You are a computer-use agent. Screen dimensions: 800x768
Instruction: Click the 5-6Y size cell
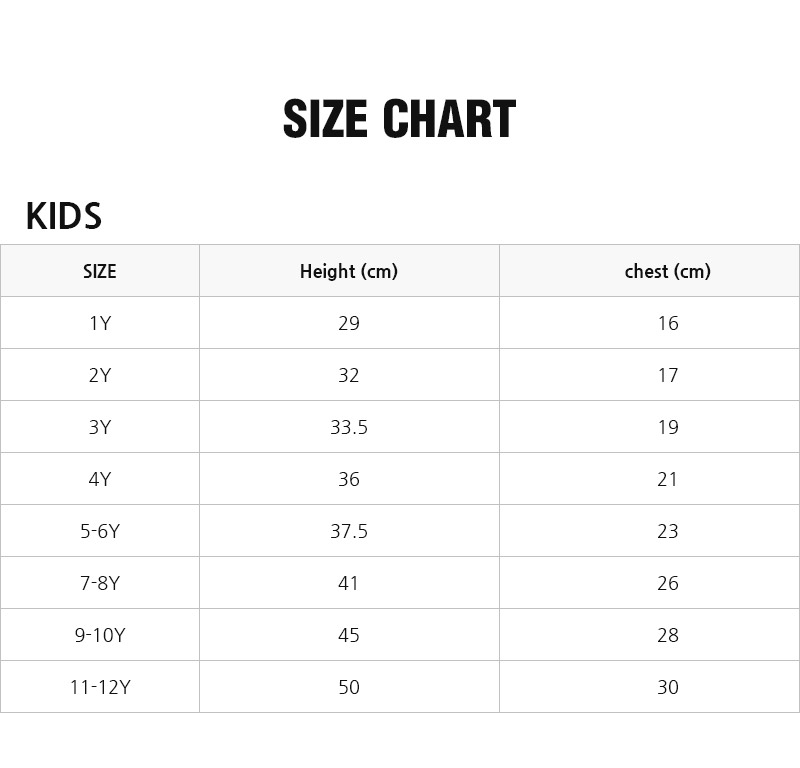[100, 531]
